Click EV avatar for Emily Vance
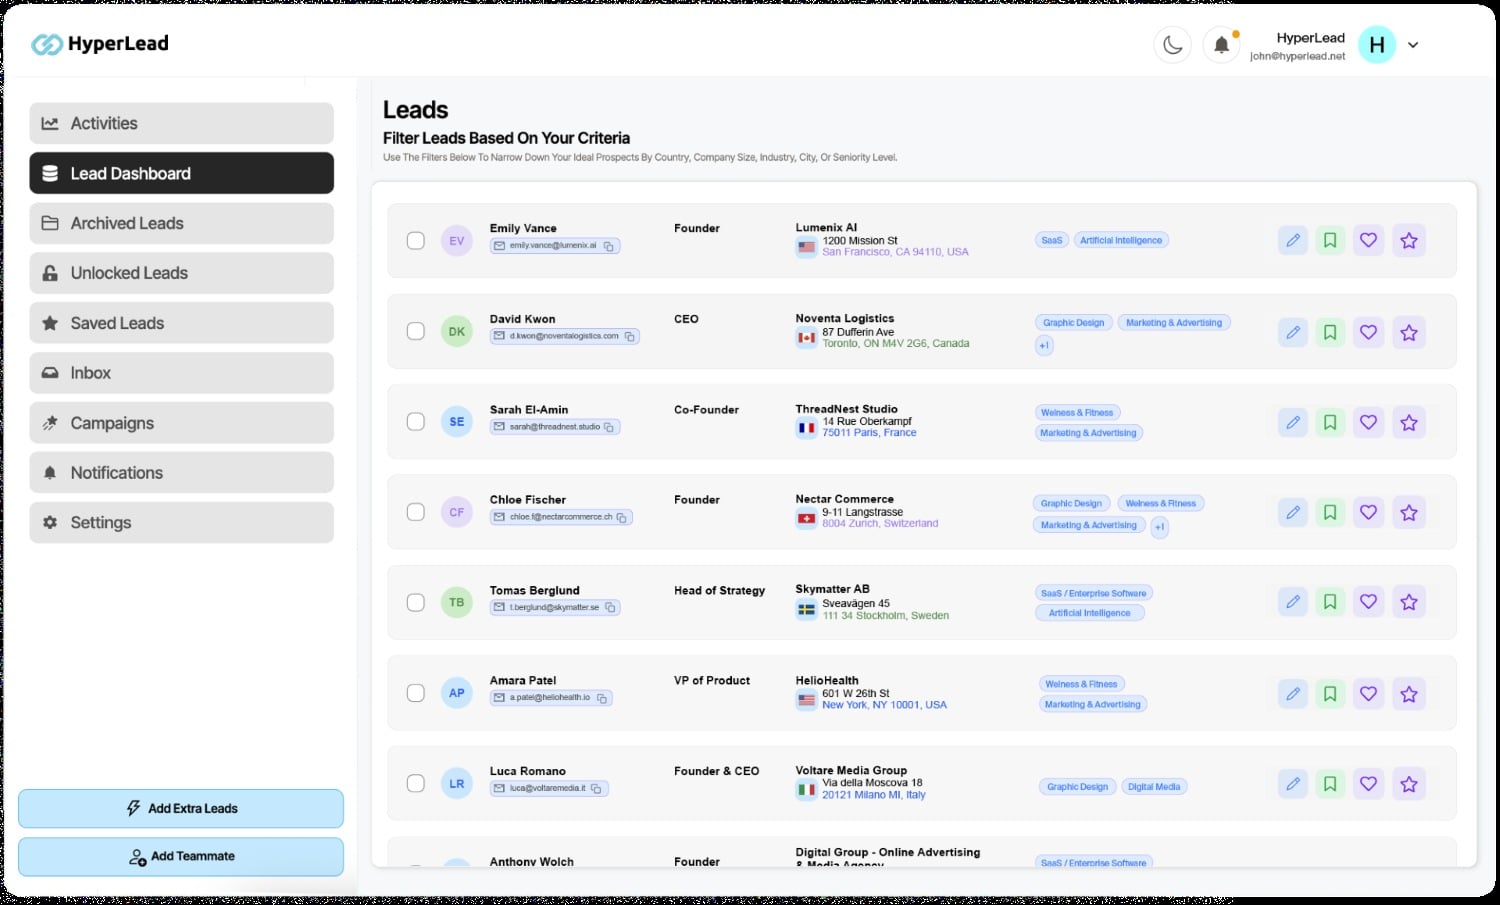The height and width of the screenshot is (905, 1500). (x=457, y=241)
